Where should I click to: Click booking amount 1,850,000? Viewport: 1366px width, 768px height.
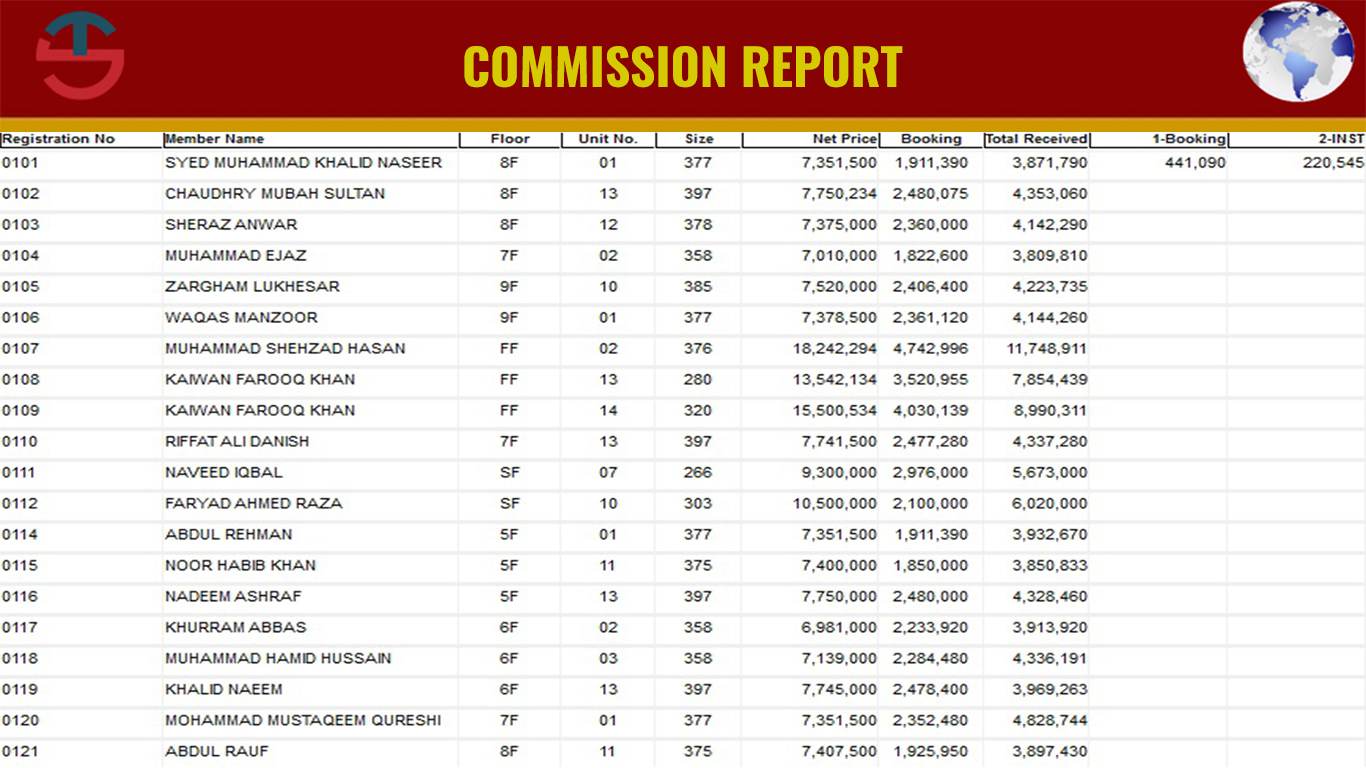(931, 565)
